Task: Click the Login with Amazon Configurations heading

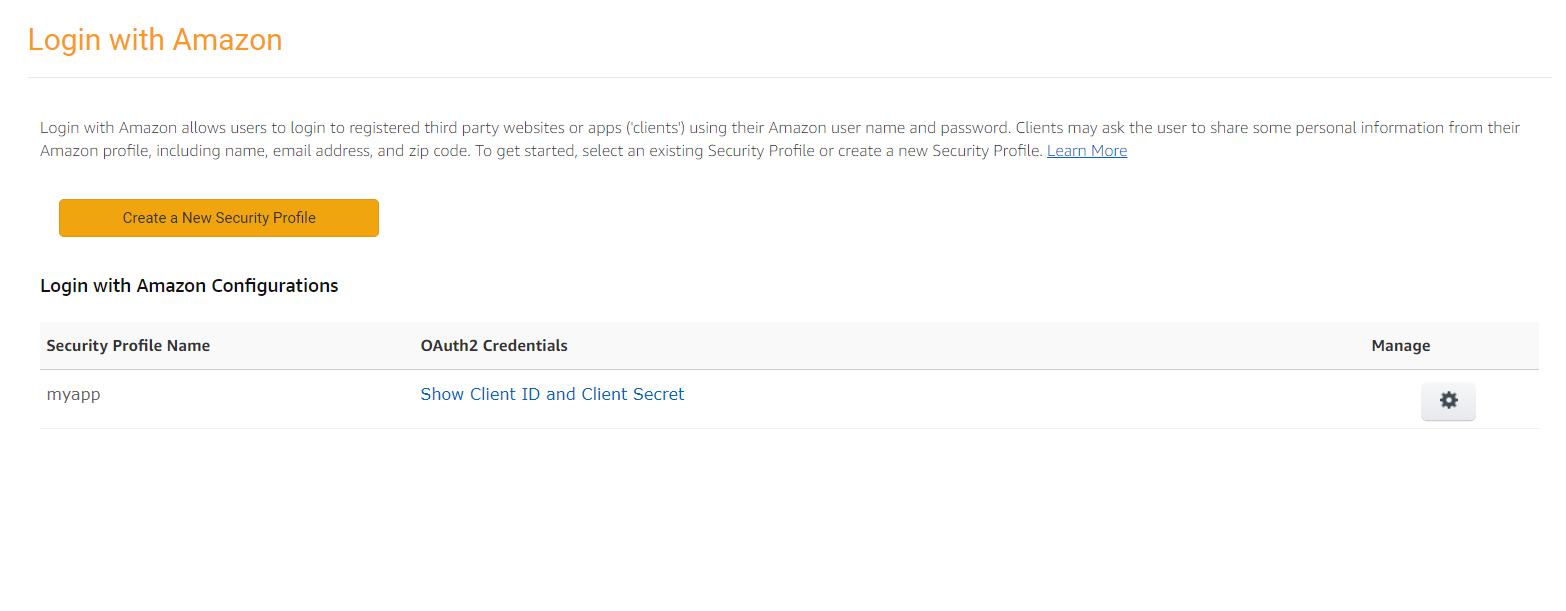Action: (189, 286)
